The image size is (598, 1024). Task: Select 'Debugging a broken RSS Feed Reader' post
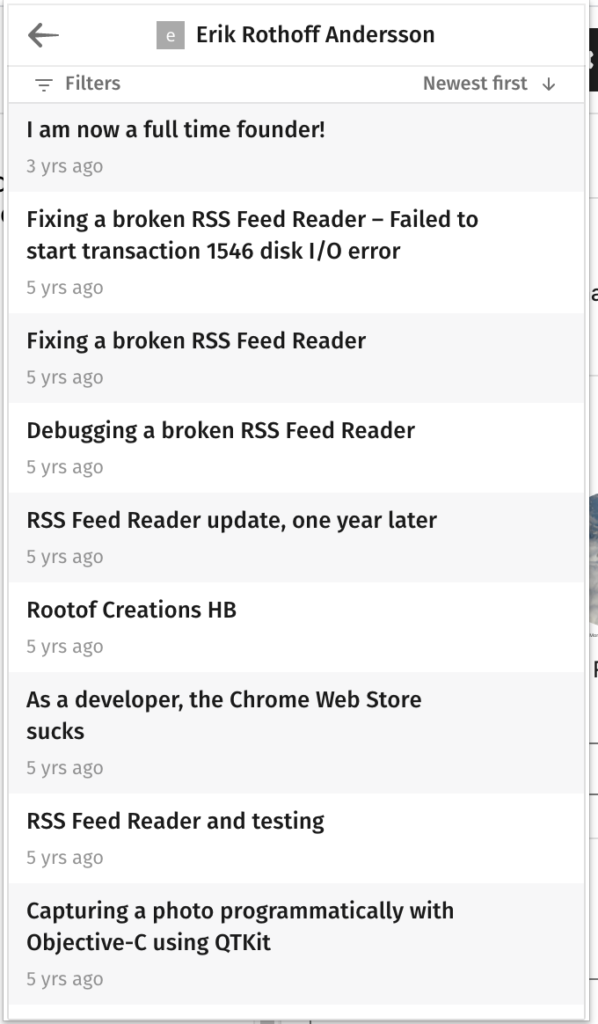pyautogui.click(x=296, y=448)
